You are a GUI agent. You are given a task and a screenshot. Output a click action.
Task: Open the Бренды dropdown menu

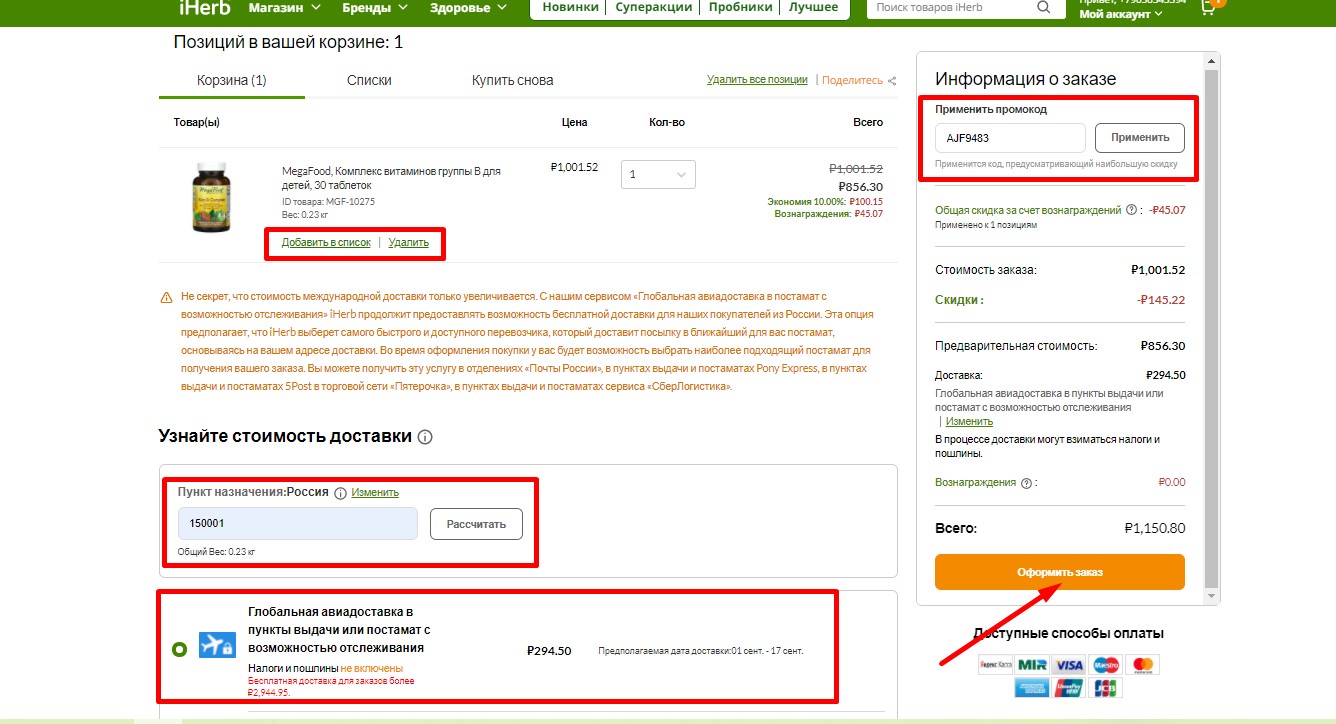(x=375, y=7)
